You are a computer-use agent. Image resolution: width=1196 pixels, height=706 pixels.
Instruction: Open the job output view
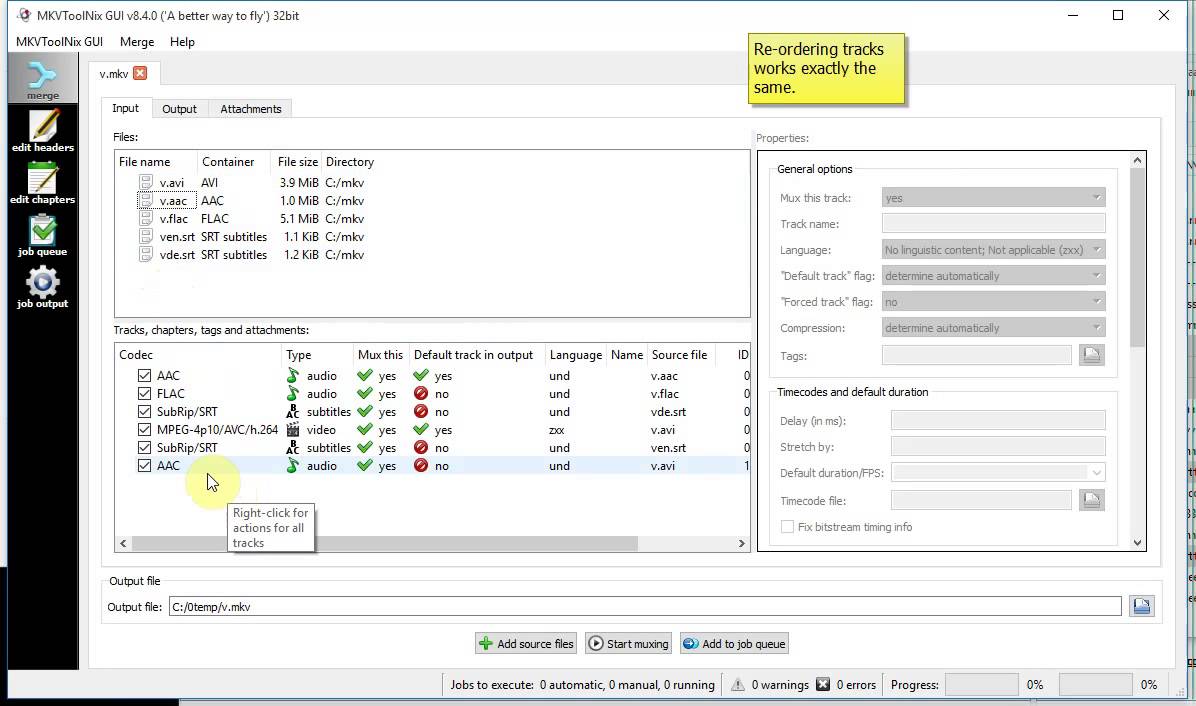point(43,287)
